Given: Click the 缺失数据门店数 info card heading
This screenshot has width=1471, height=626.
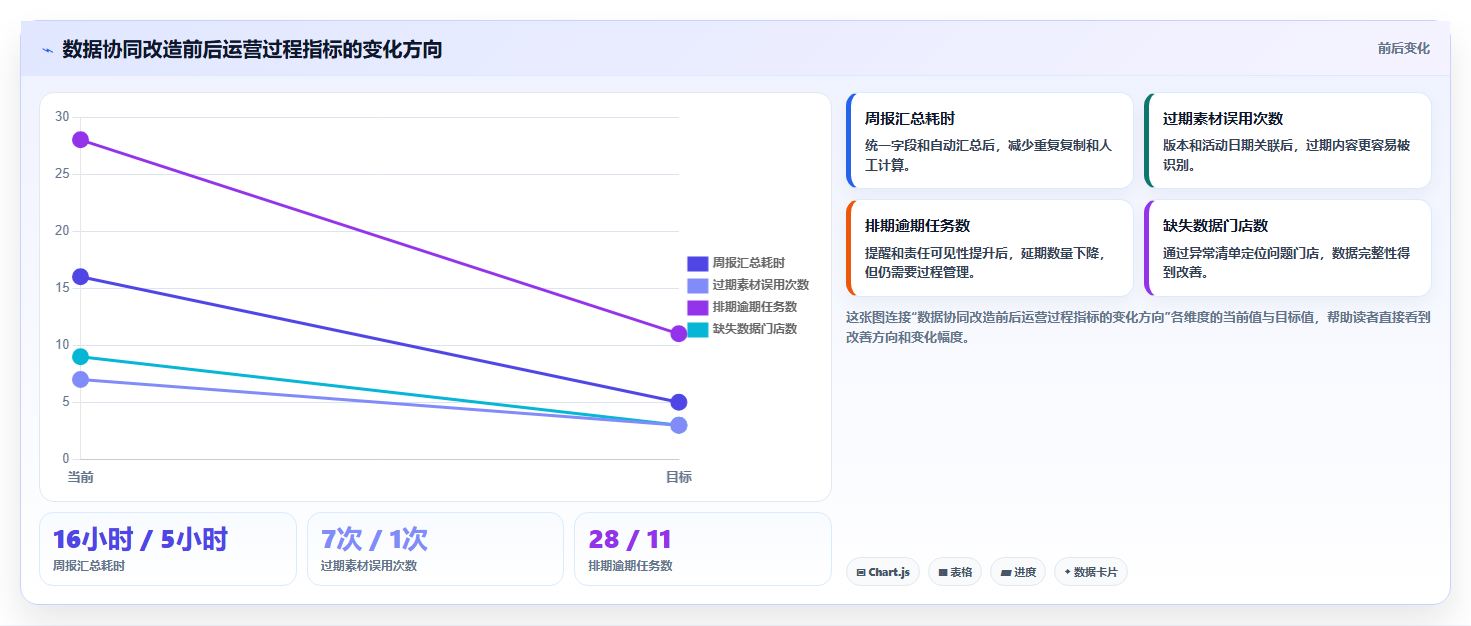Looking at the screenshot, I should 1216,226.
